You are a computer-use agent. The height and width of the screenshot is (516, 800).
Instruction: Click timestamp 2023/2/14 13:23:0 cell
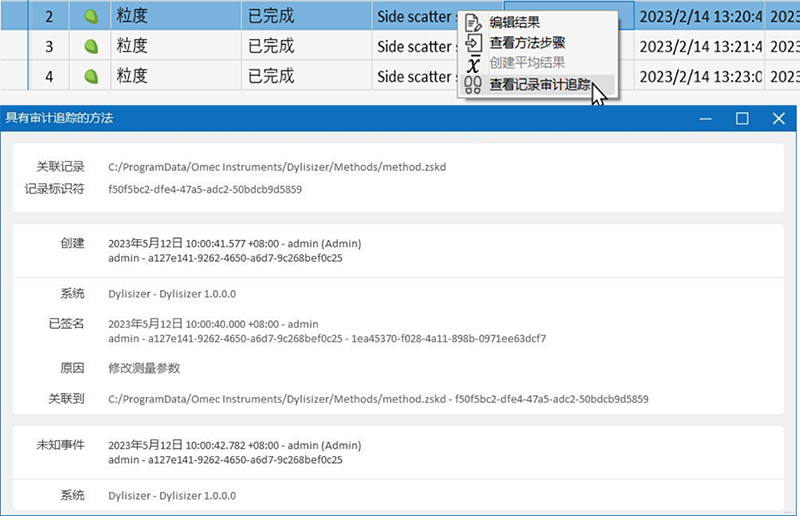[x=699, y=77]
